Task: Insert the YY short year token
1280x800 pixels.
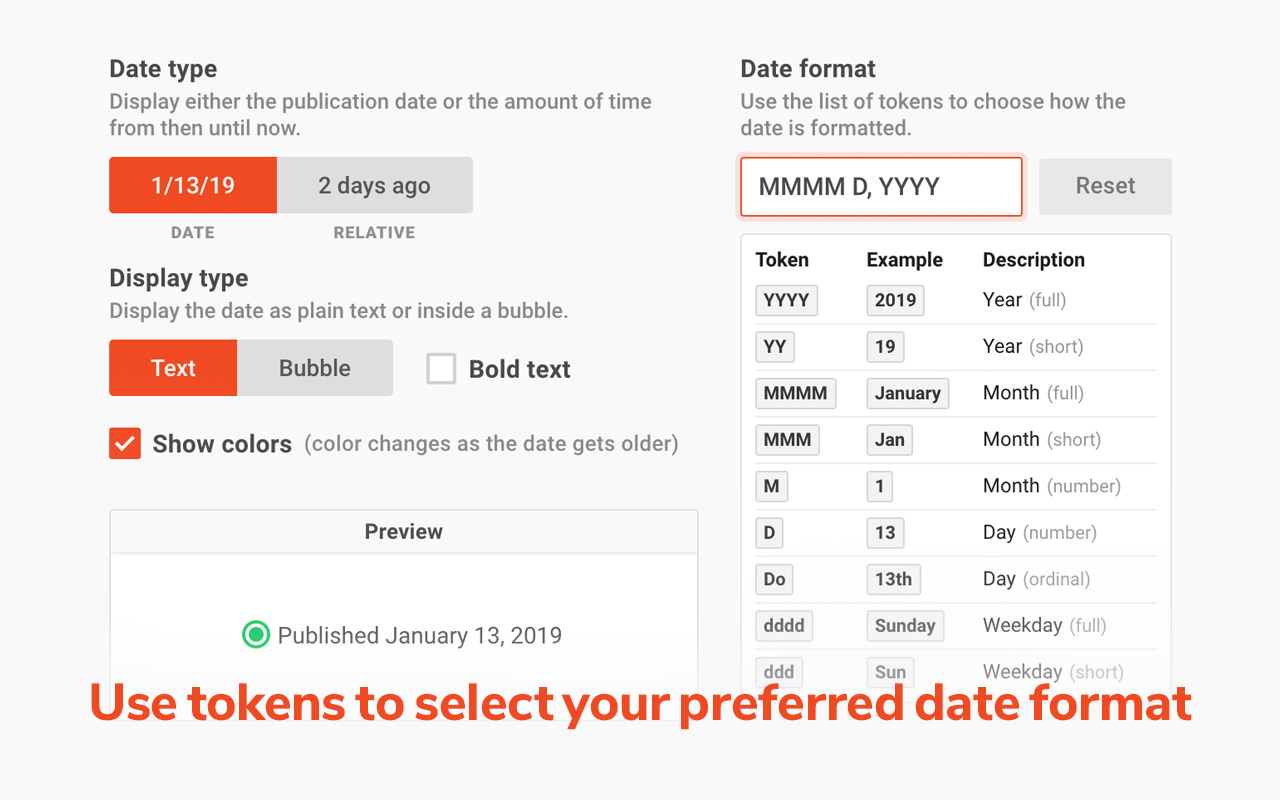Action: point(774,346)
